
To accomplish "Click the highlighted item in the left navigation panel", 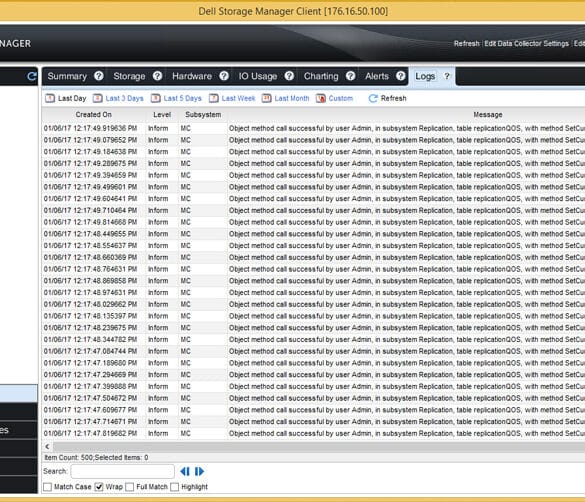I will pyautogui.click(x=19, y=393).
